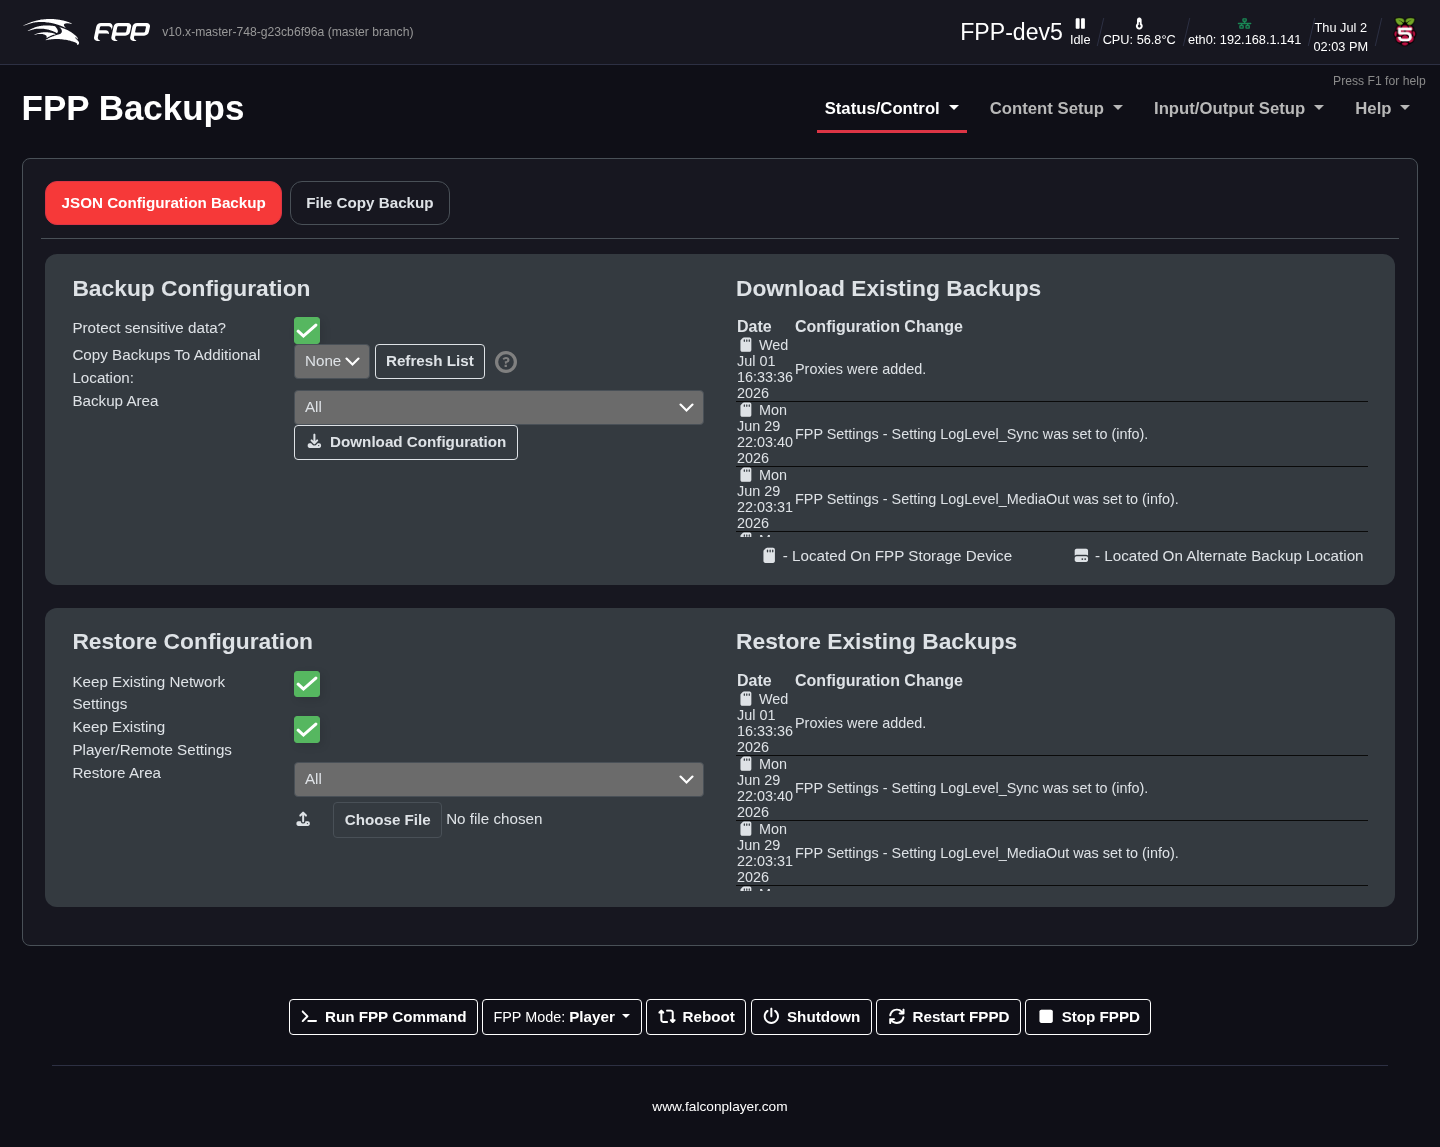Select restore backup 'Proxies were added.'
The image size is (1440, 1147).
tap(1052, 723)
